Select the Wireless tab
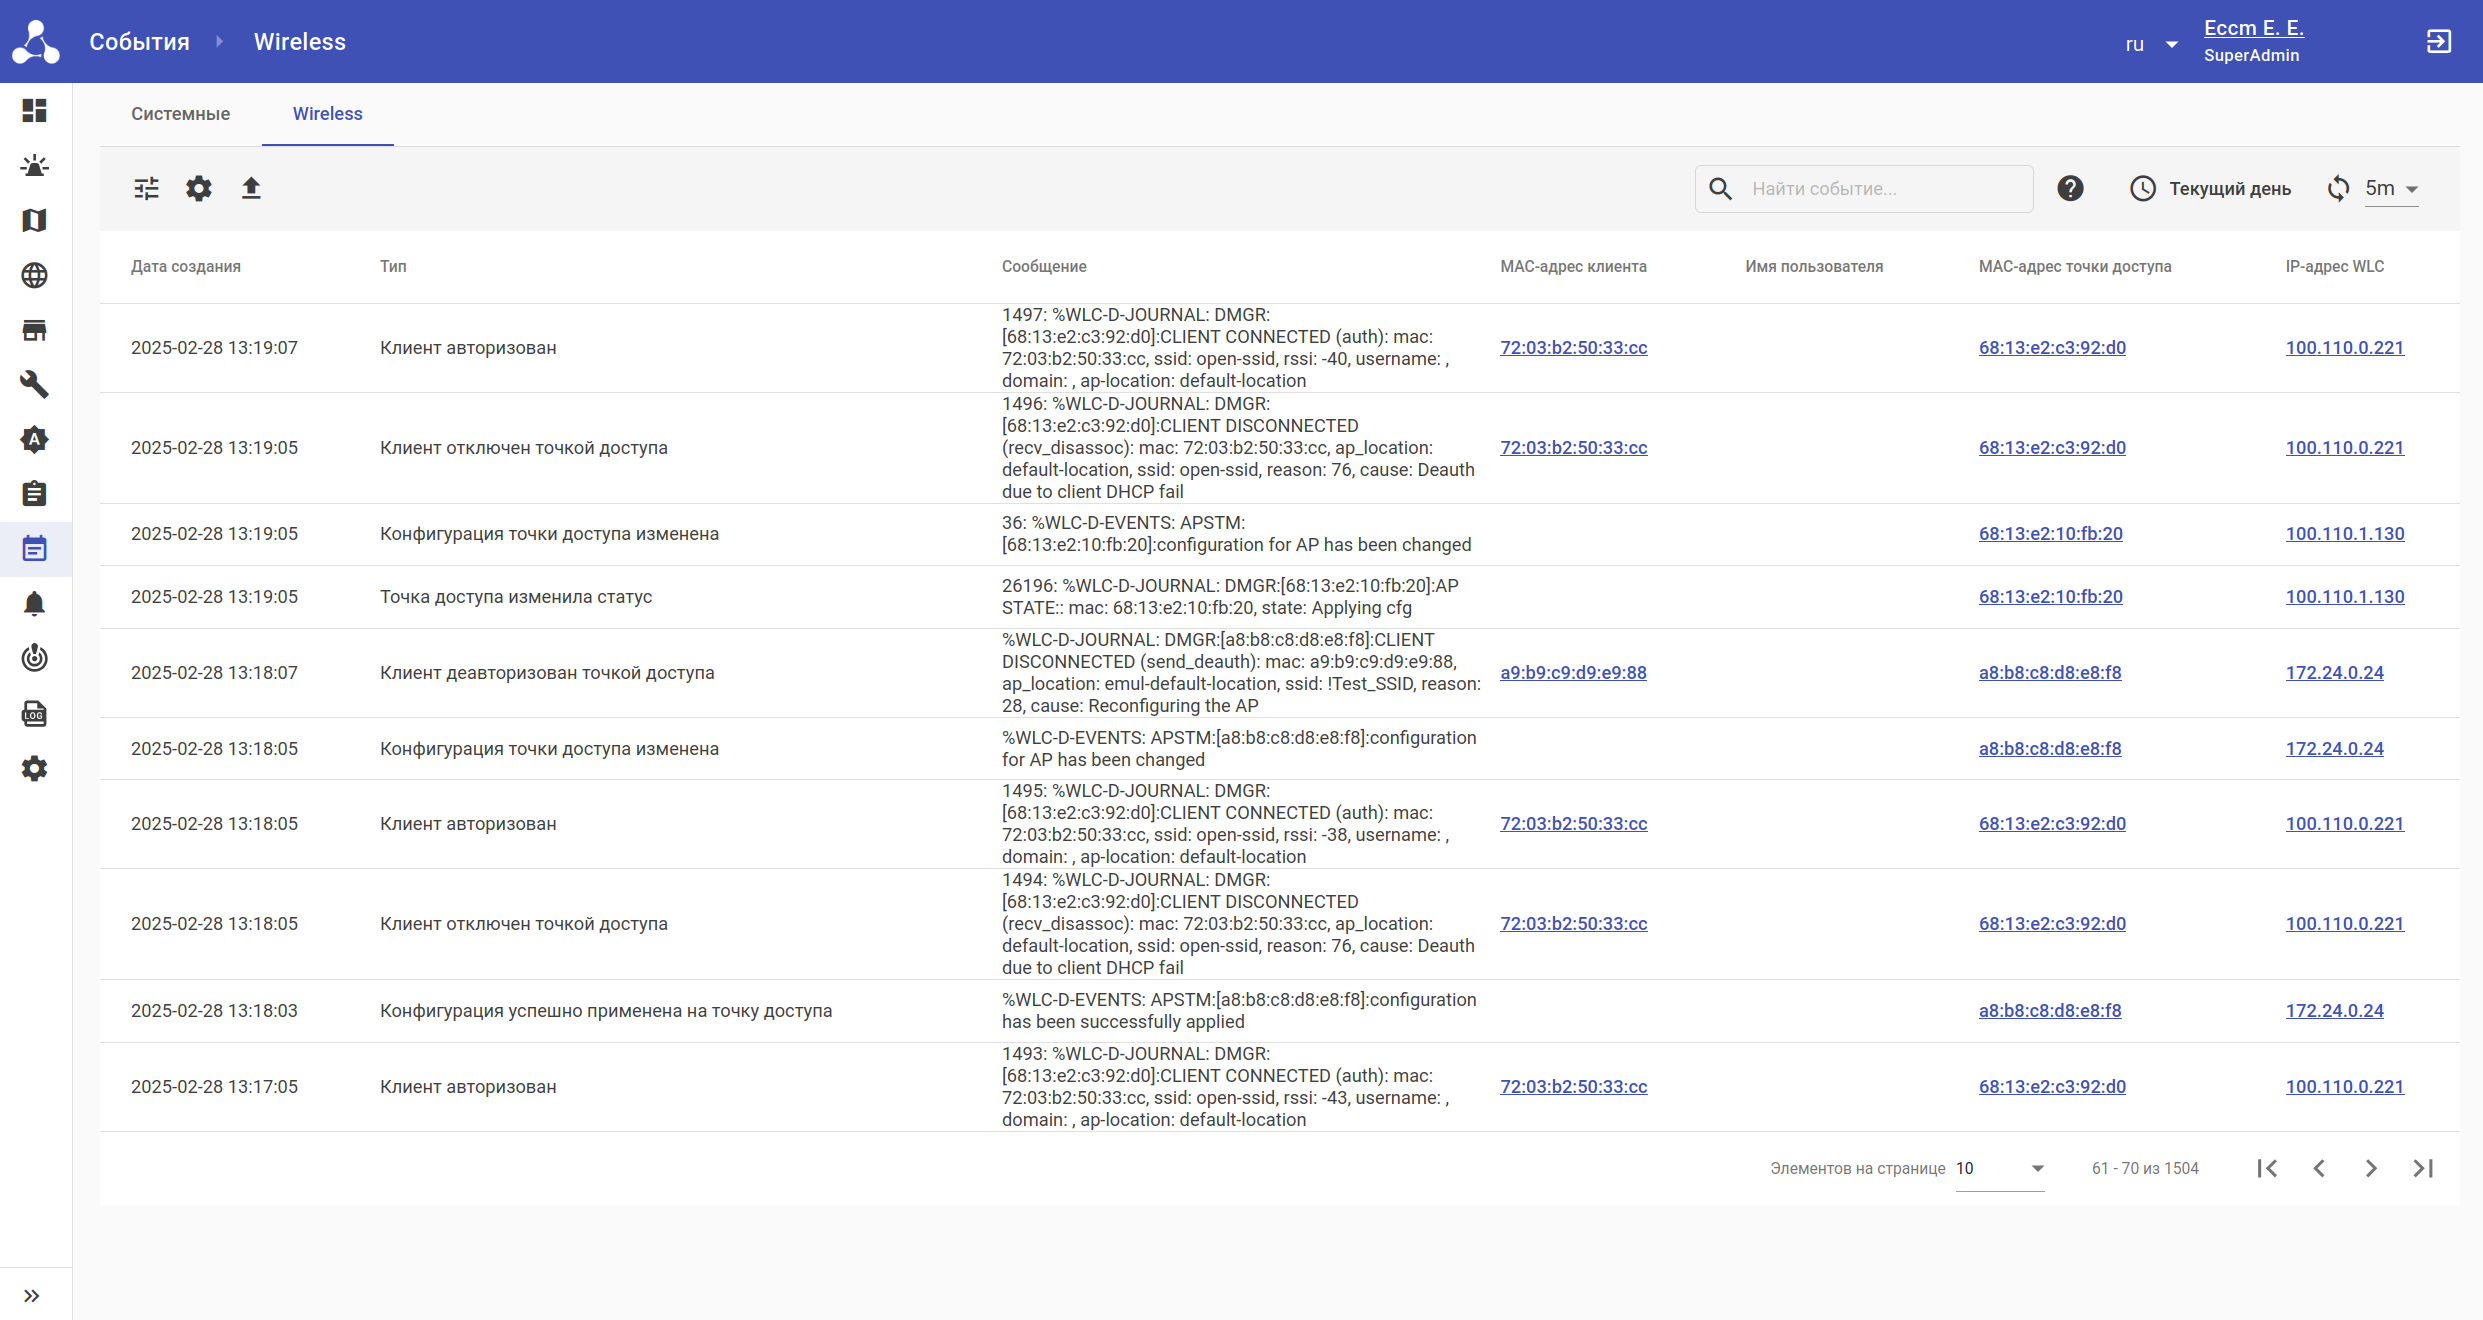This screenshot has height=1320, width=2483. pos(327,114)
